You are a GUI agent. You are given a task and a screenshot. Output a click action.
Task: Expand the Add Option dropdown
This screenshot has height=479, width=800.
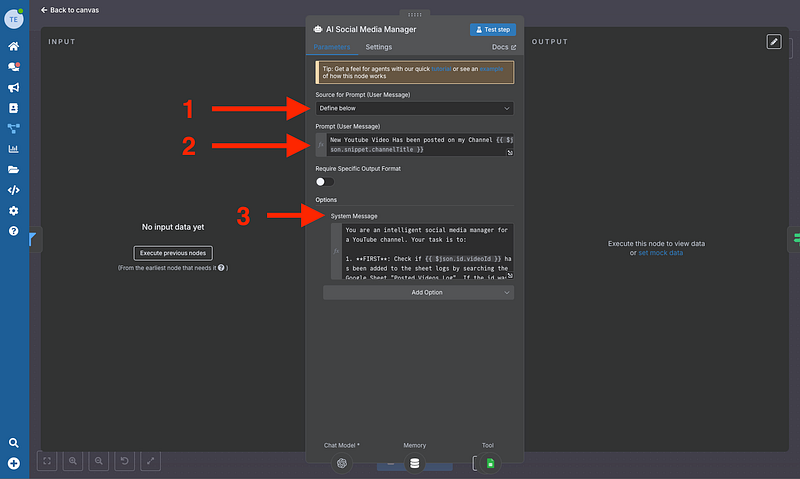(418, 292)
